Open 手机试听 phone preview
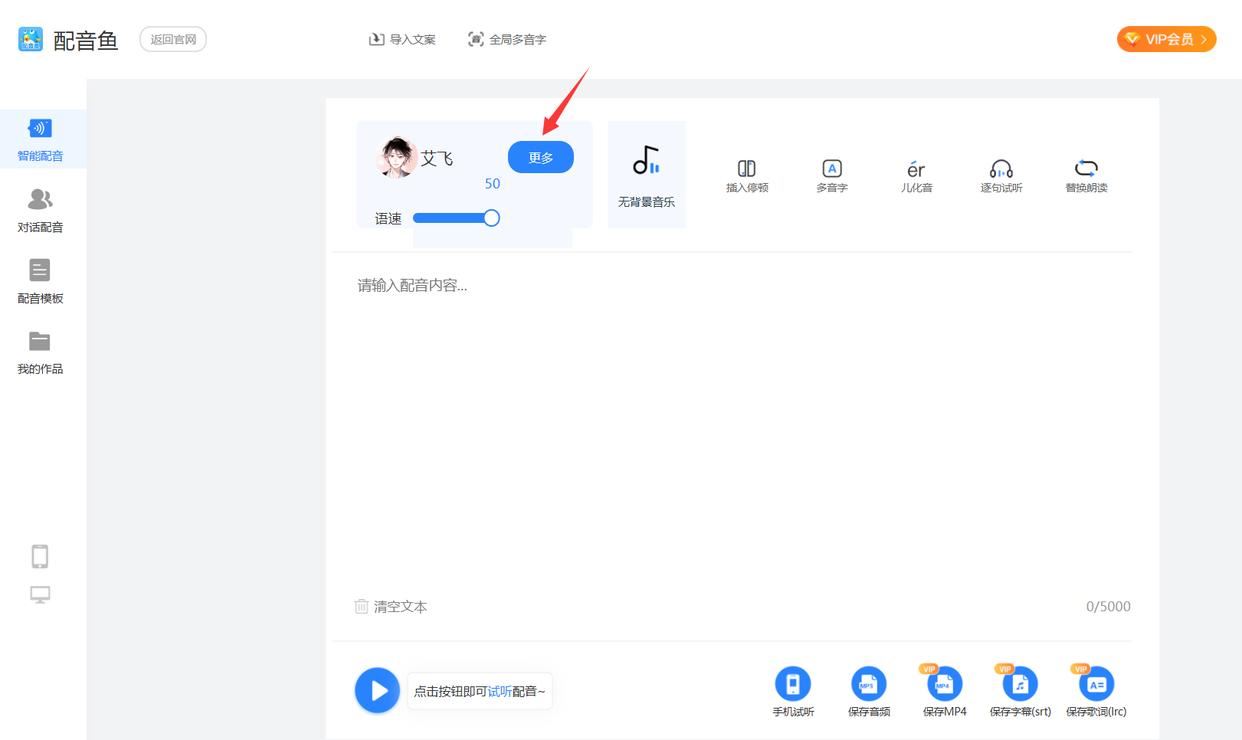The image size is (1242, 740). pos(793,684)
